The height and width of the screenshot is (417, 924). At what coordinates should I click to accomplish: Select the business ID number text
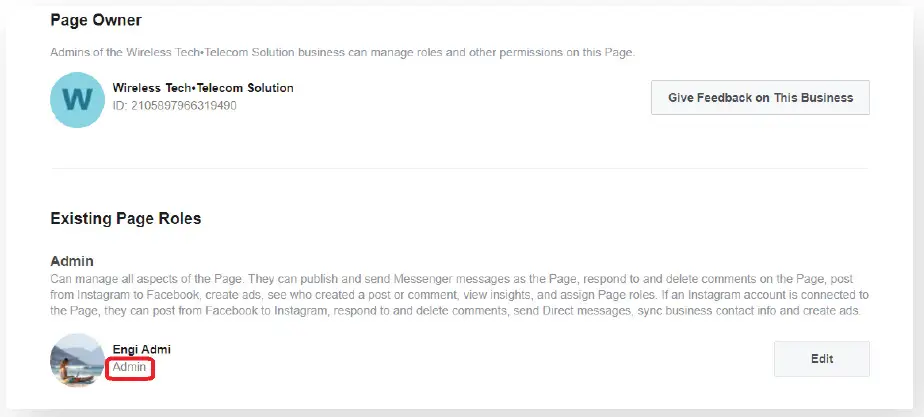175,105
